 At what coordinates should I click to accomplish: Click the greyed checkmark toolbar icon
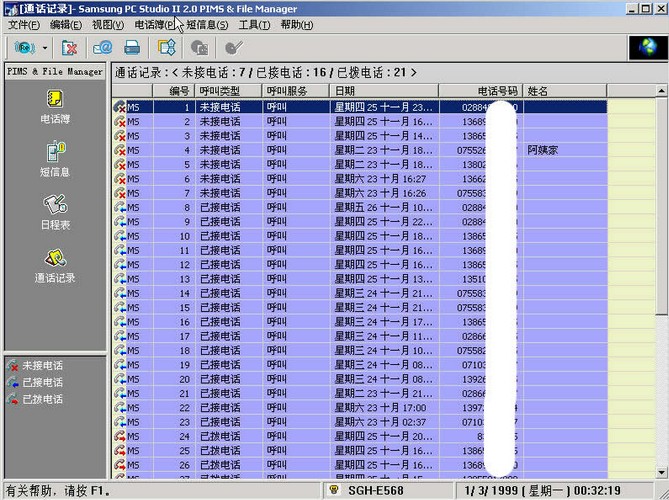tap(233, 47)
